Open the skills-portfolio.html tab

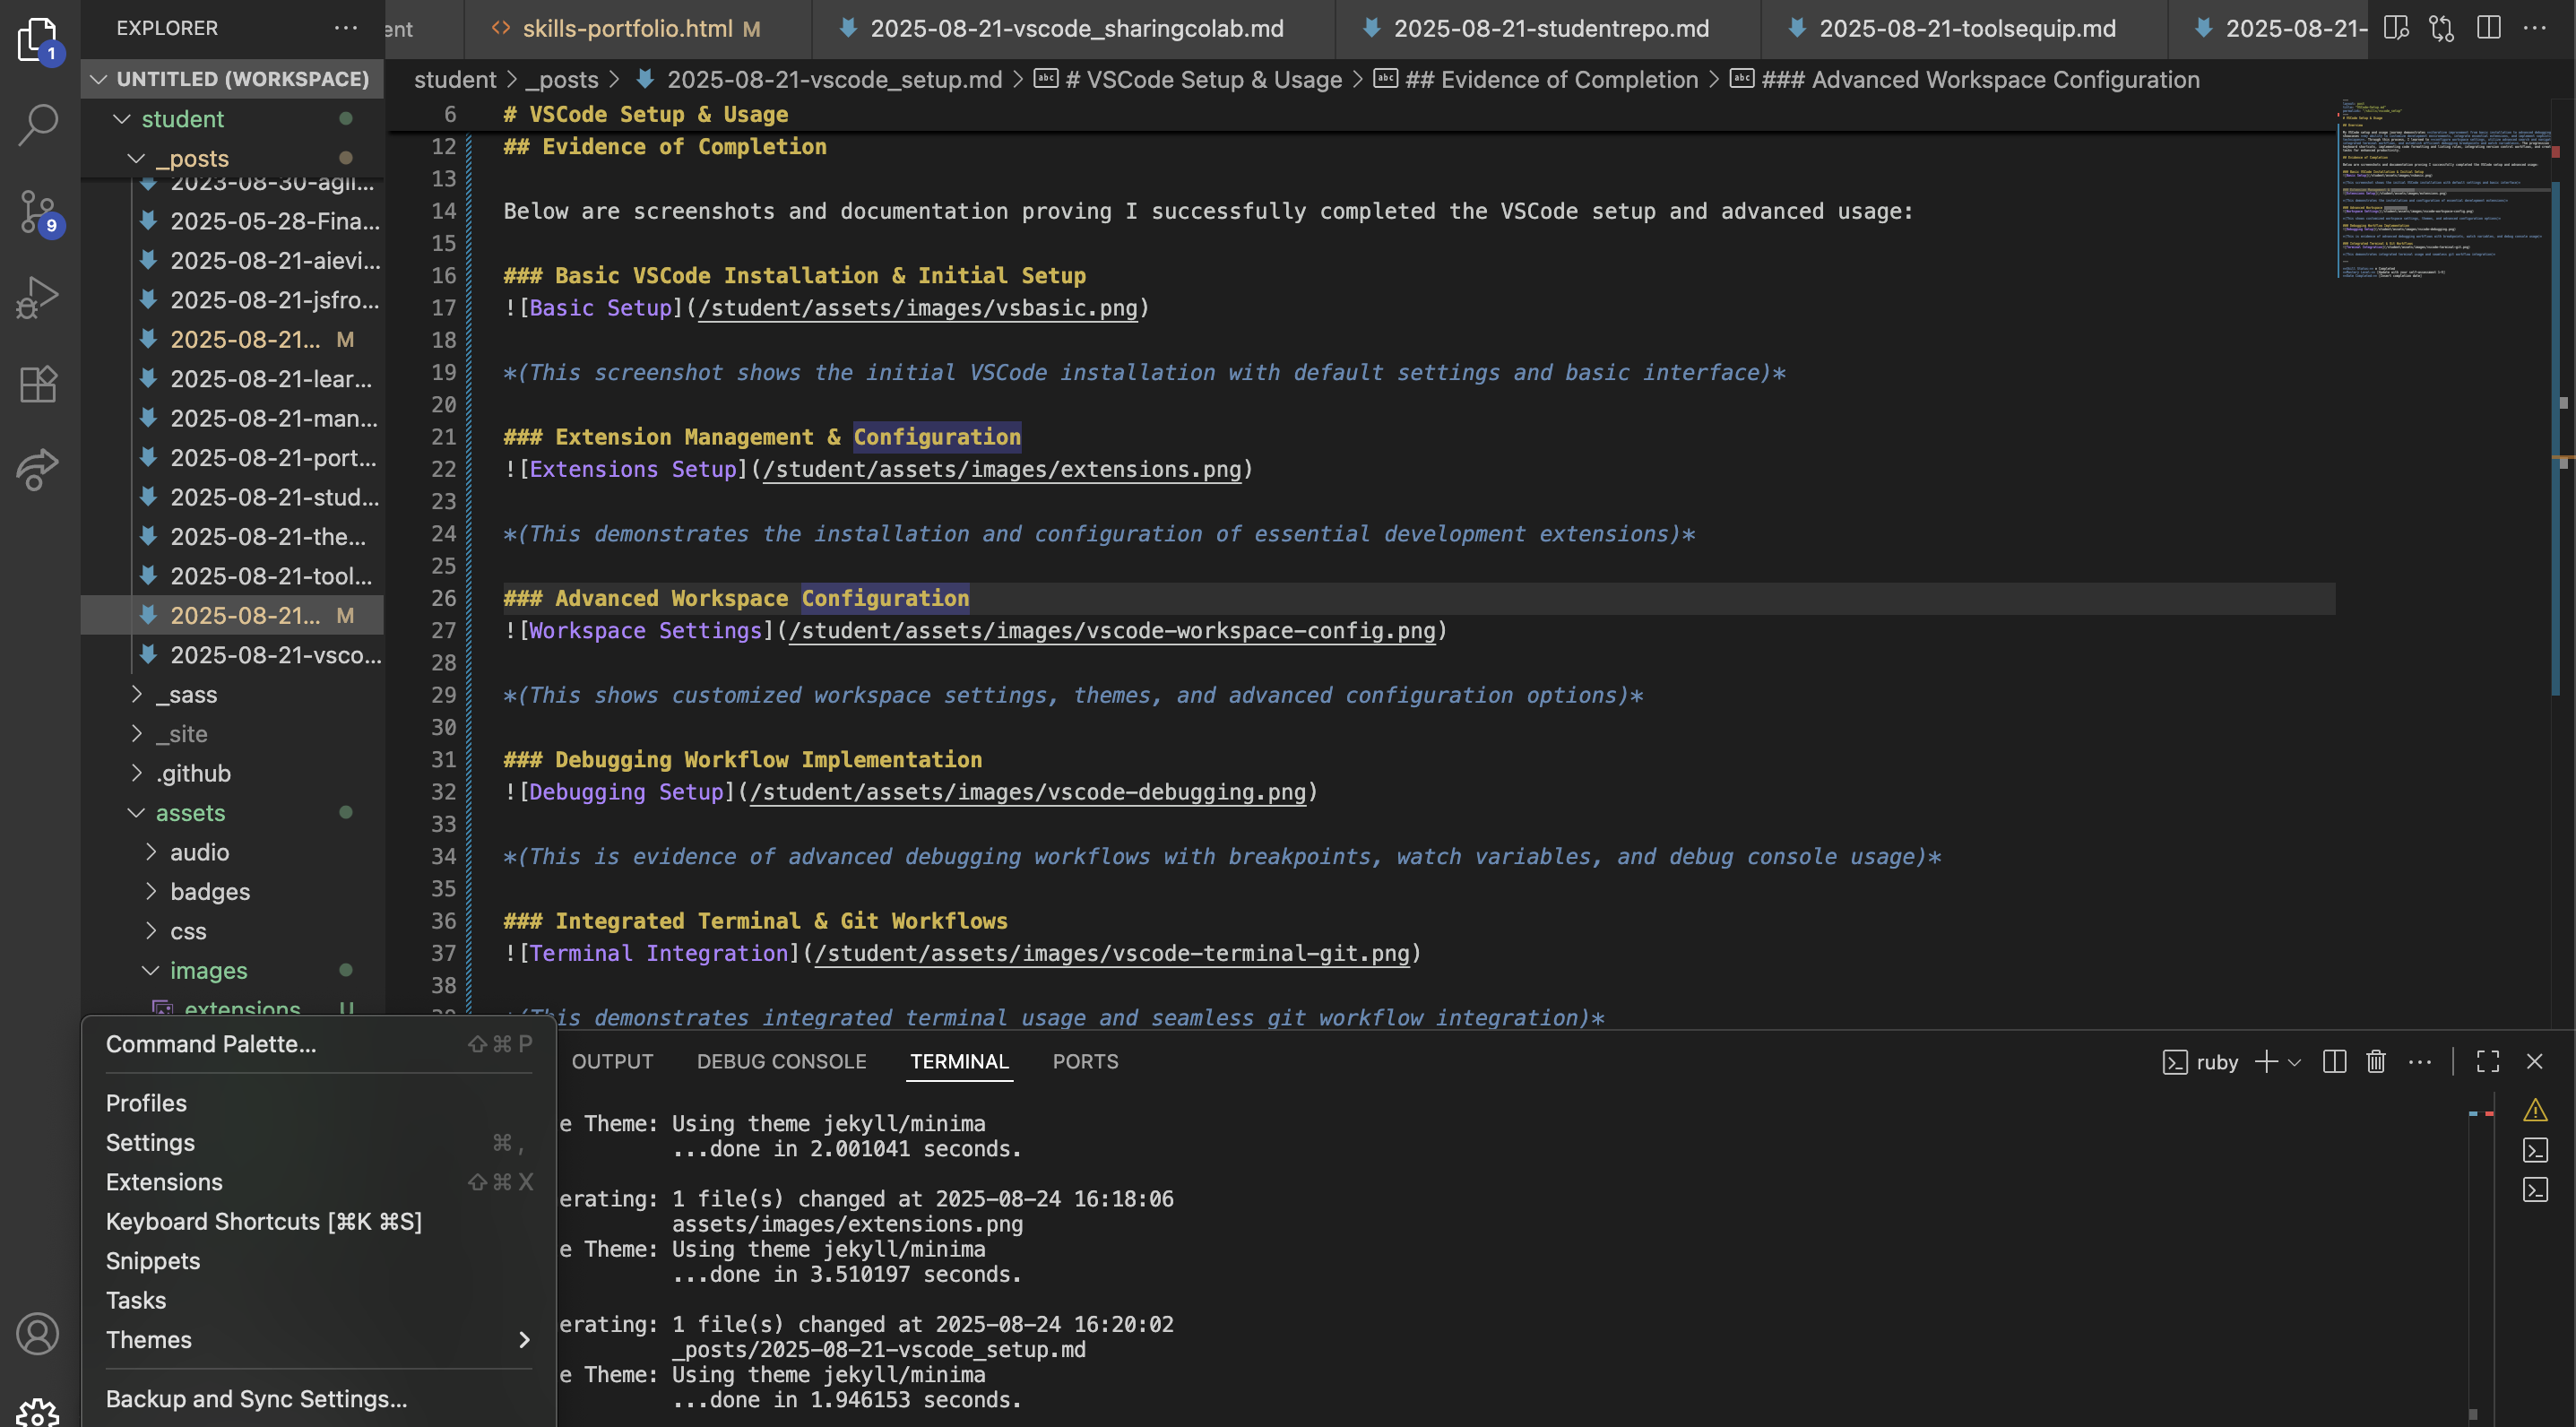pyautogui.click(x=638, y=28)
